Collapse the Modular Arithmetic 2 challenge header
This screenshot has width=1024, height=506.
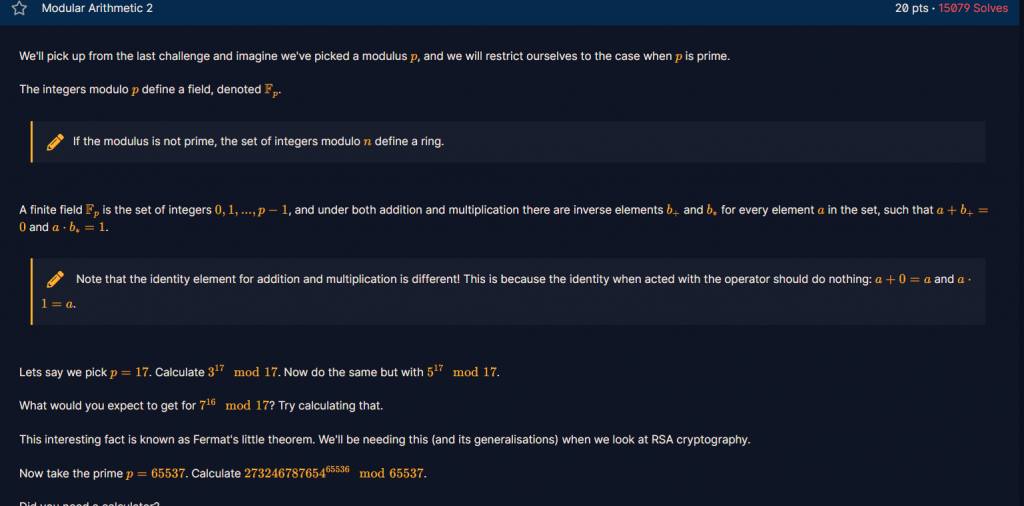pos(500,9)
